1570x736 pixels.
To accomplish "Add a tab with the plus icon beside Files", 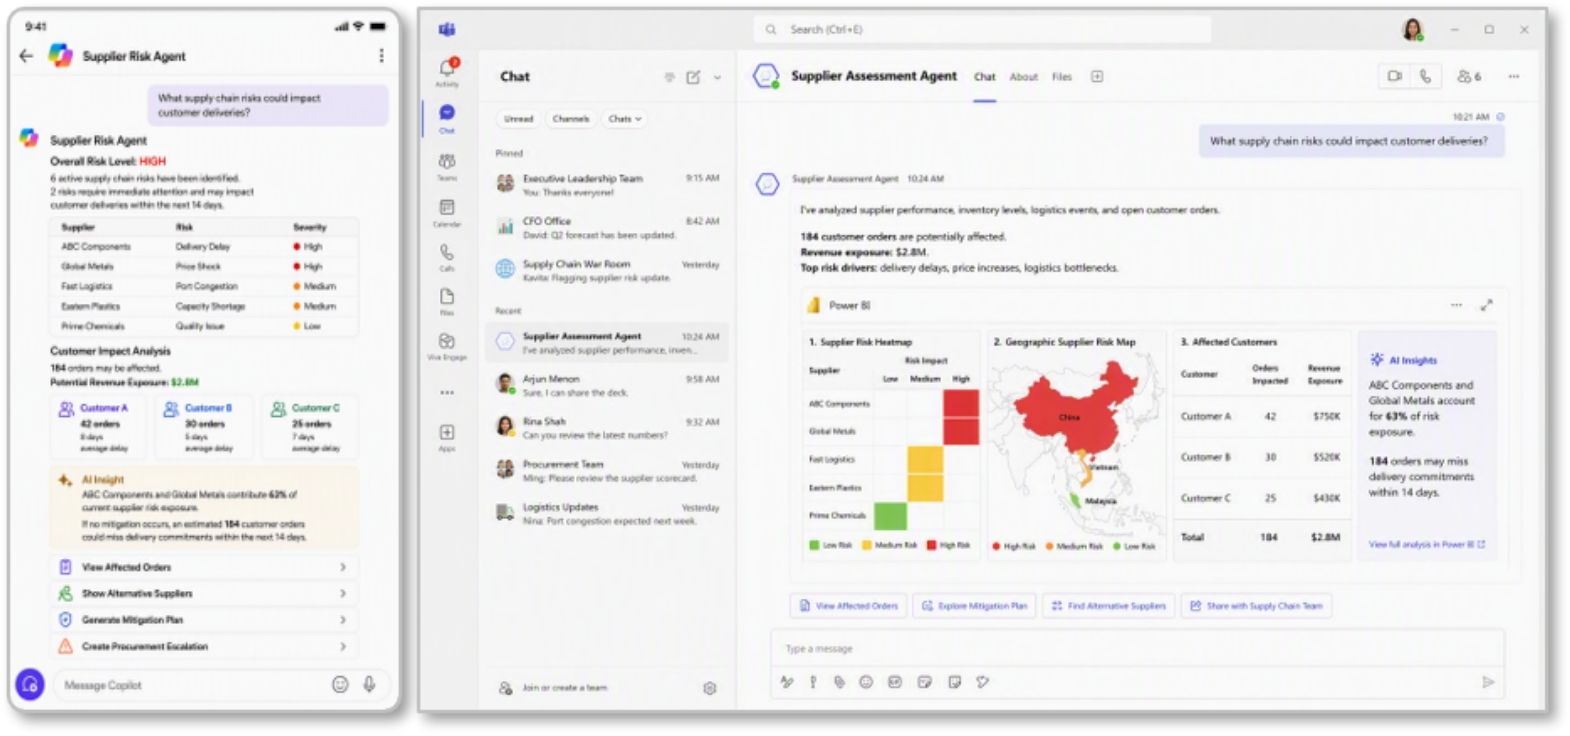I will click(1097, 76).
